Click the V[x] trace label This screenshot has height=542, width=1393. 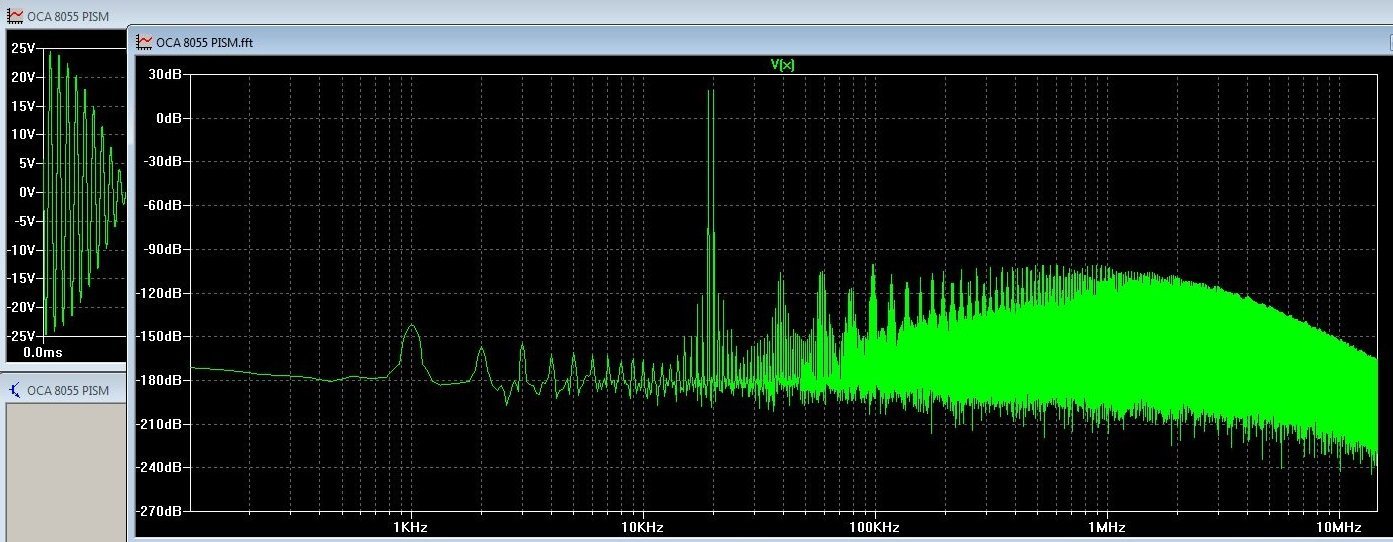pos(782,64)
